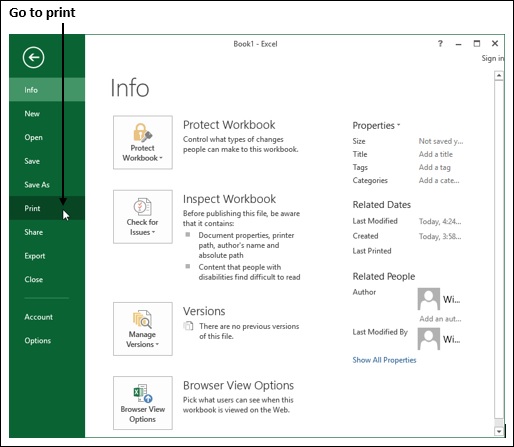
Task: Click the scrollbar down arrow
Action: click(499, 431)
